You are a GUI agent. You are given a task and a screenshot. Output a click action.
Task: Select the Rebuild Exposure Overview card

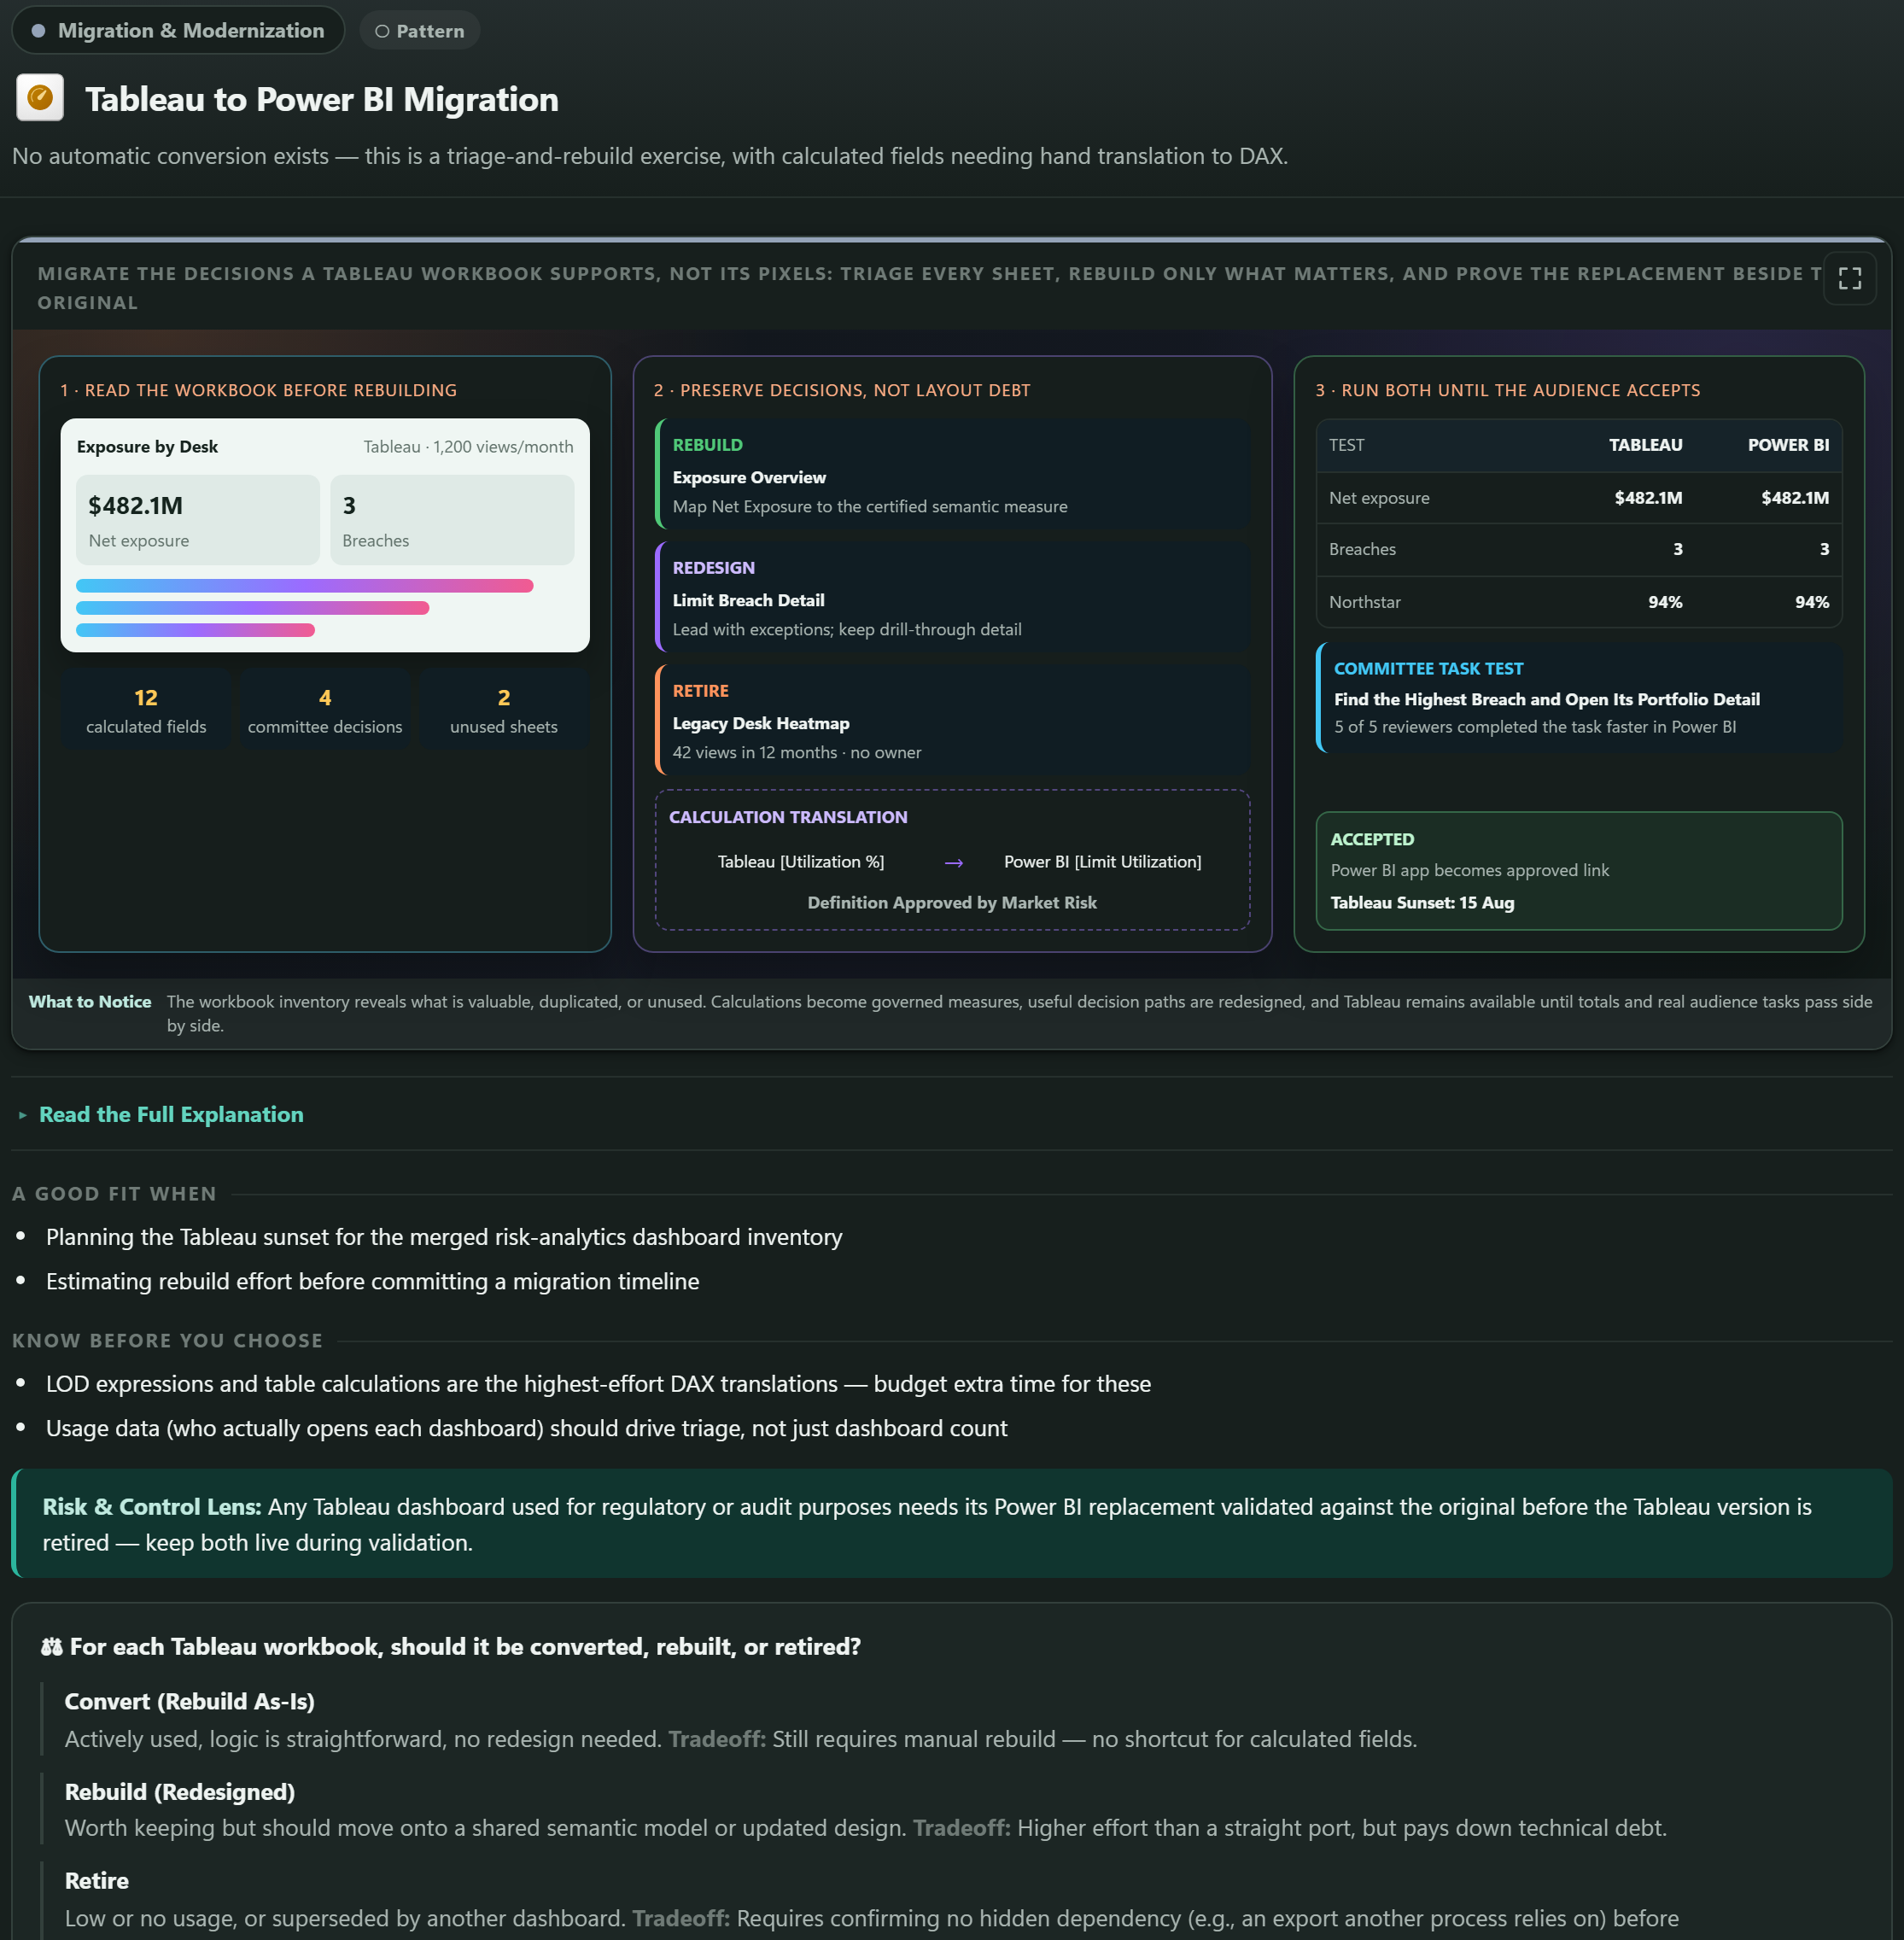(953, 475)
